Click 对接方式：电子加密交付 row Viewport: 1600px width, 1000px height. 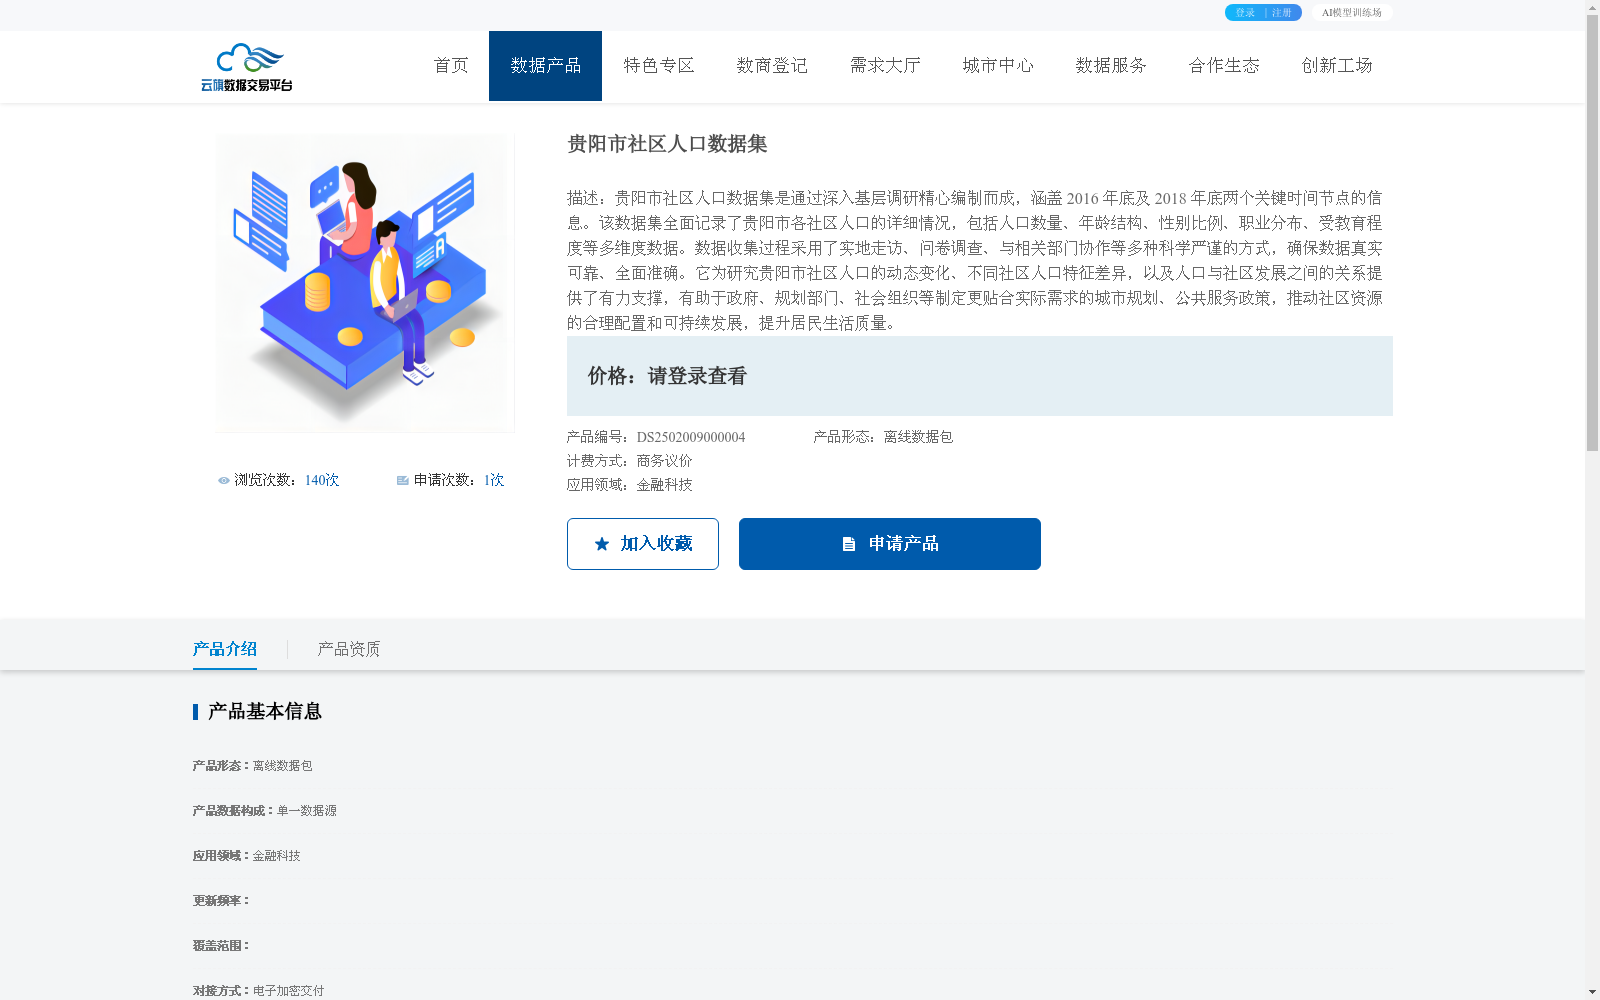point(259,991)
